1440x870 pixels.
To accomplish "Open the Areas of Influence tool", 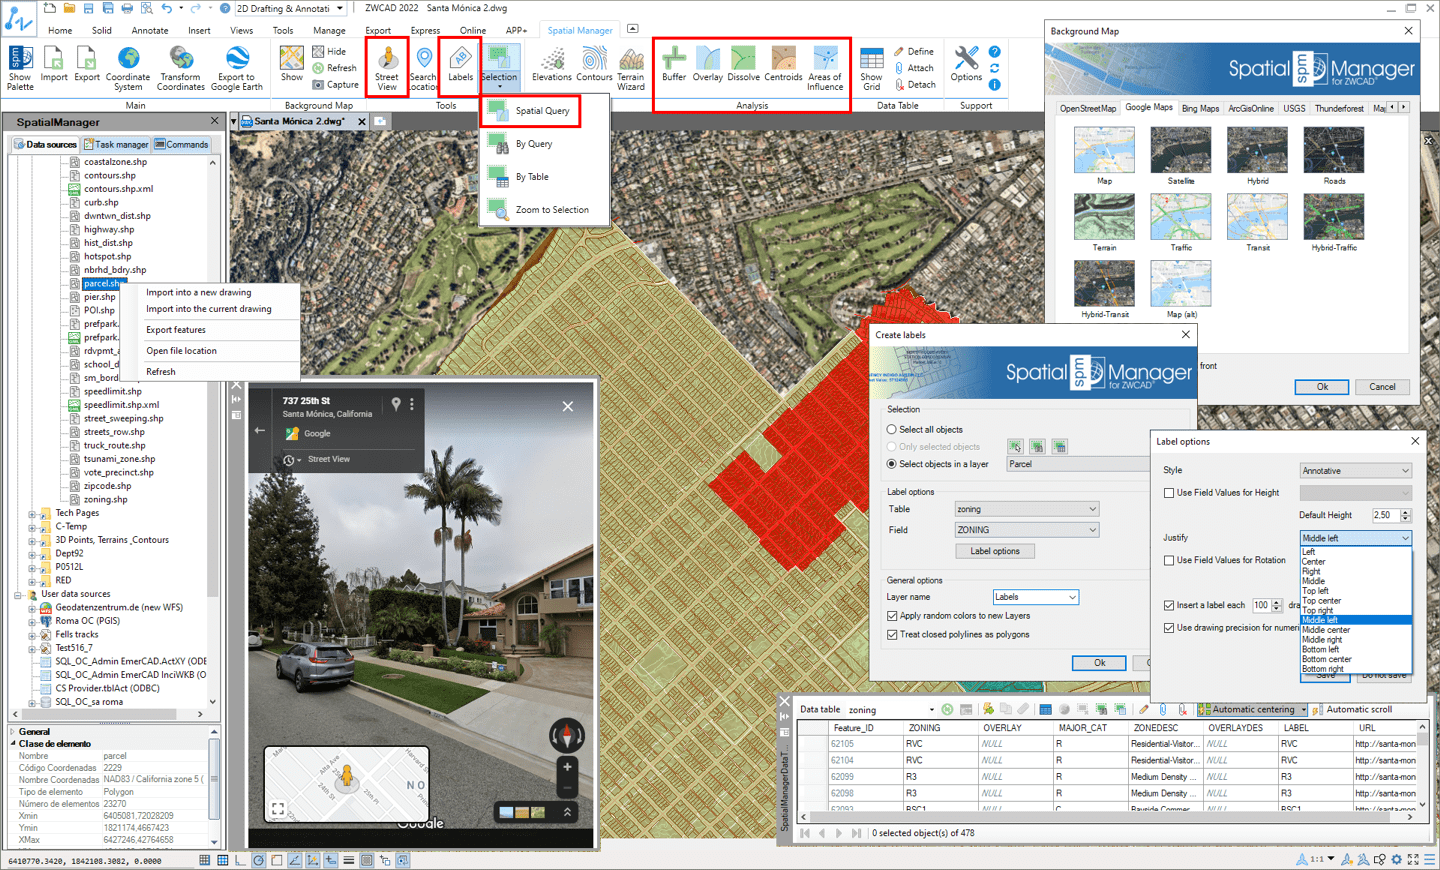I will (x=825, y=68).
